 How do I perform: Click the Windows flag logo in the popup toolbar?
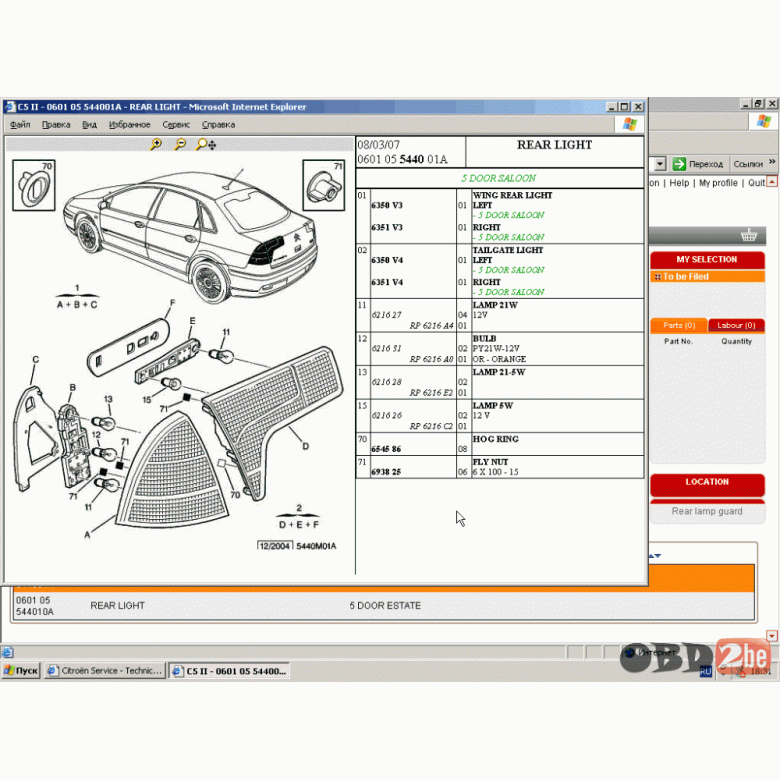(629, 124)
